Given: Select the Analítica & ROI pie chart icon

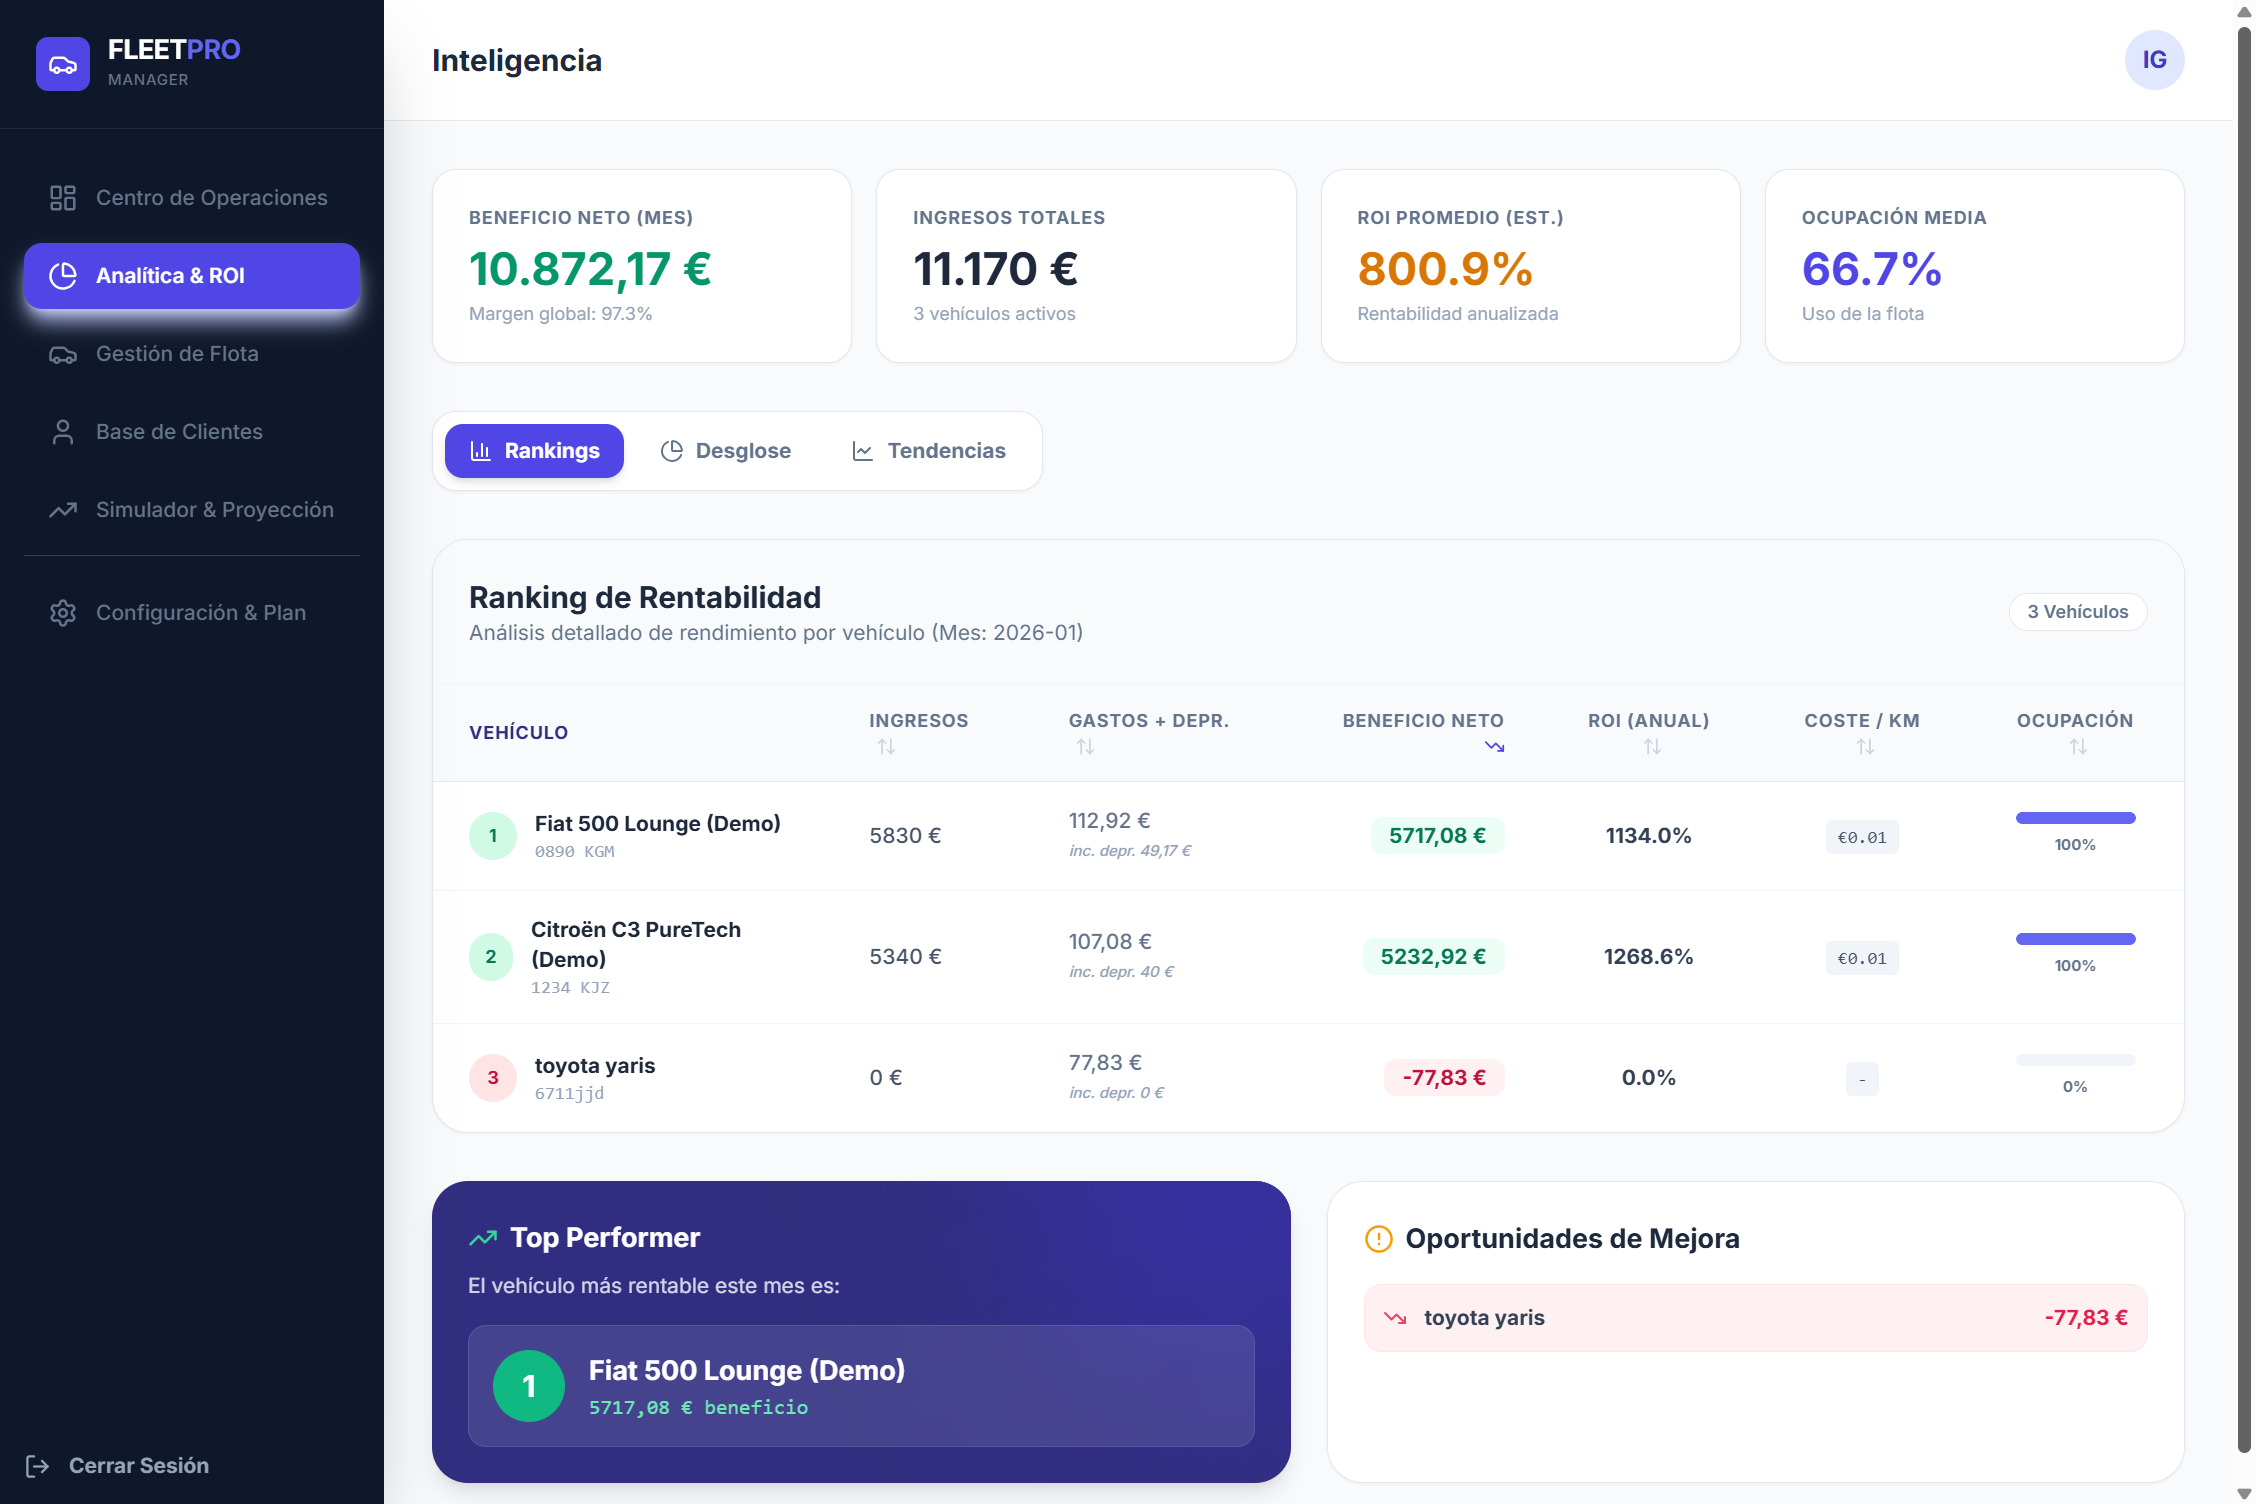Looking at the screenshot, I should (62, 275).
